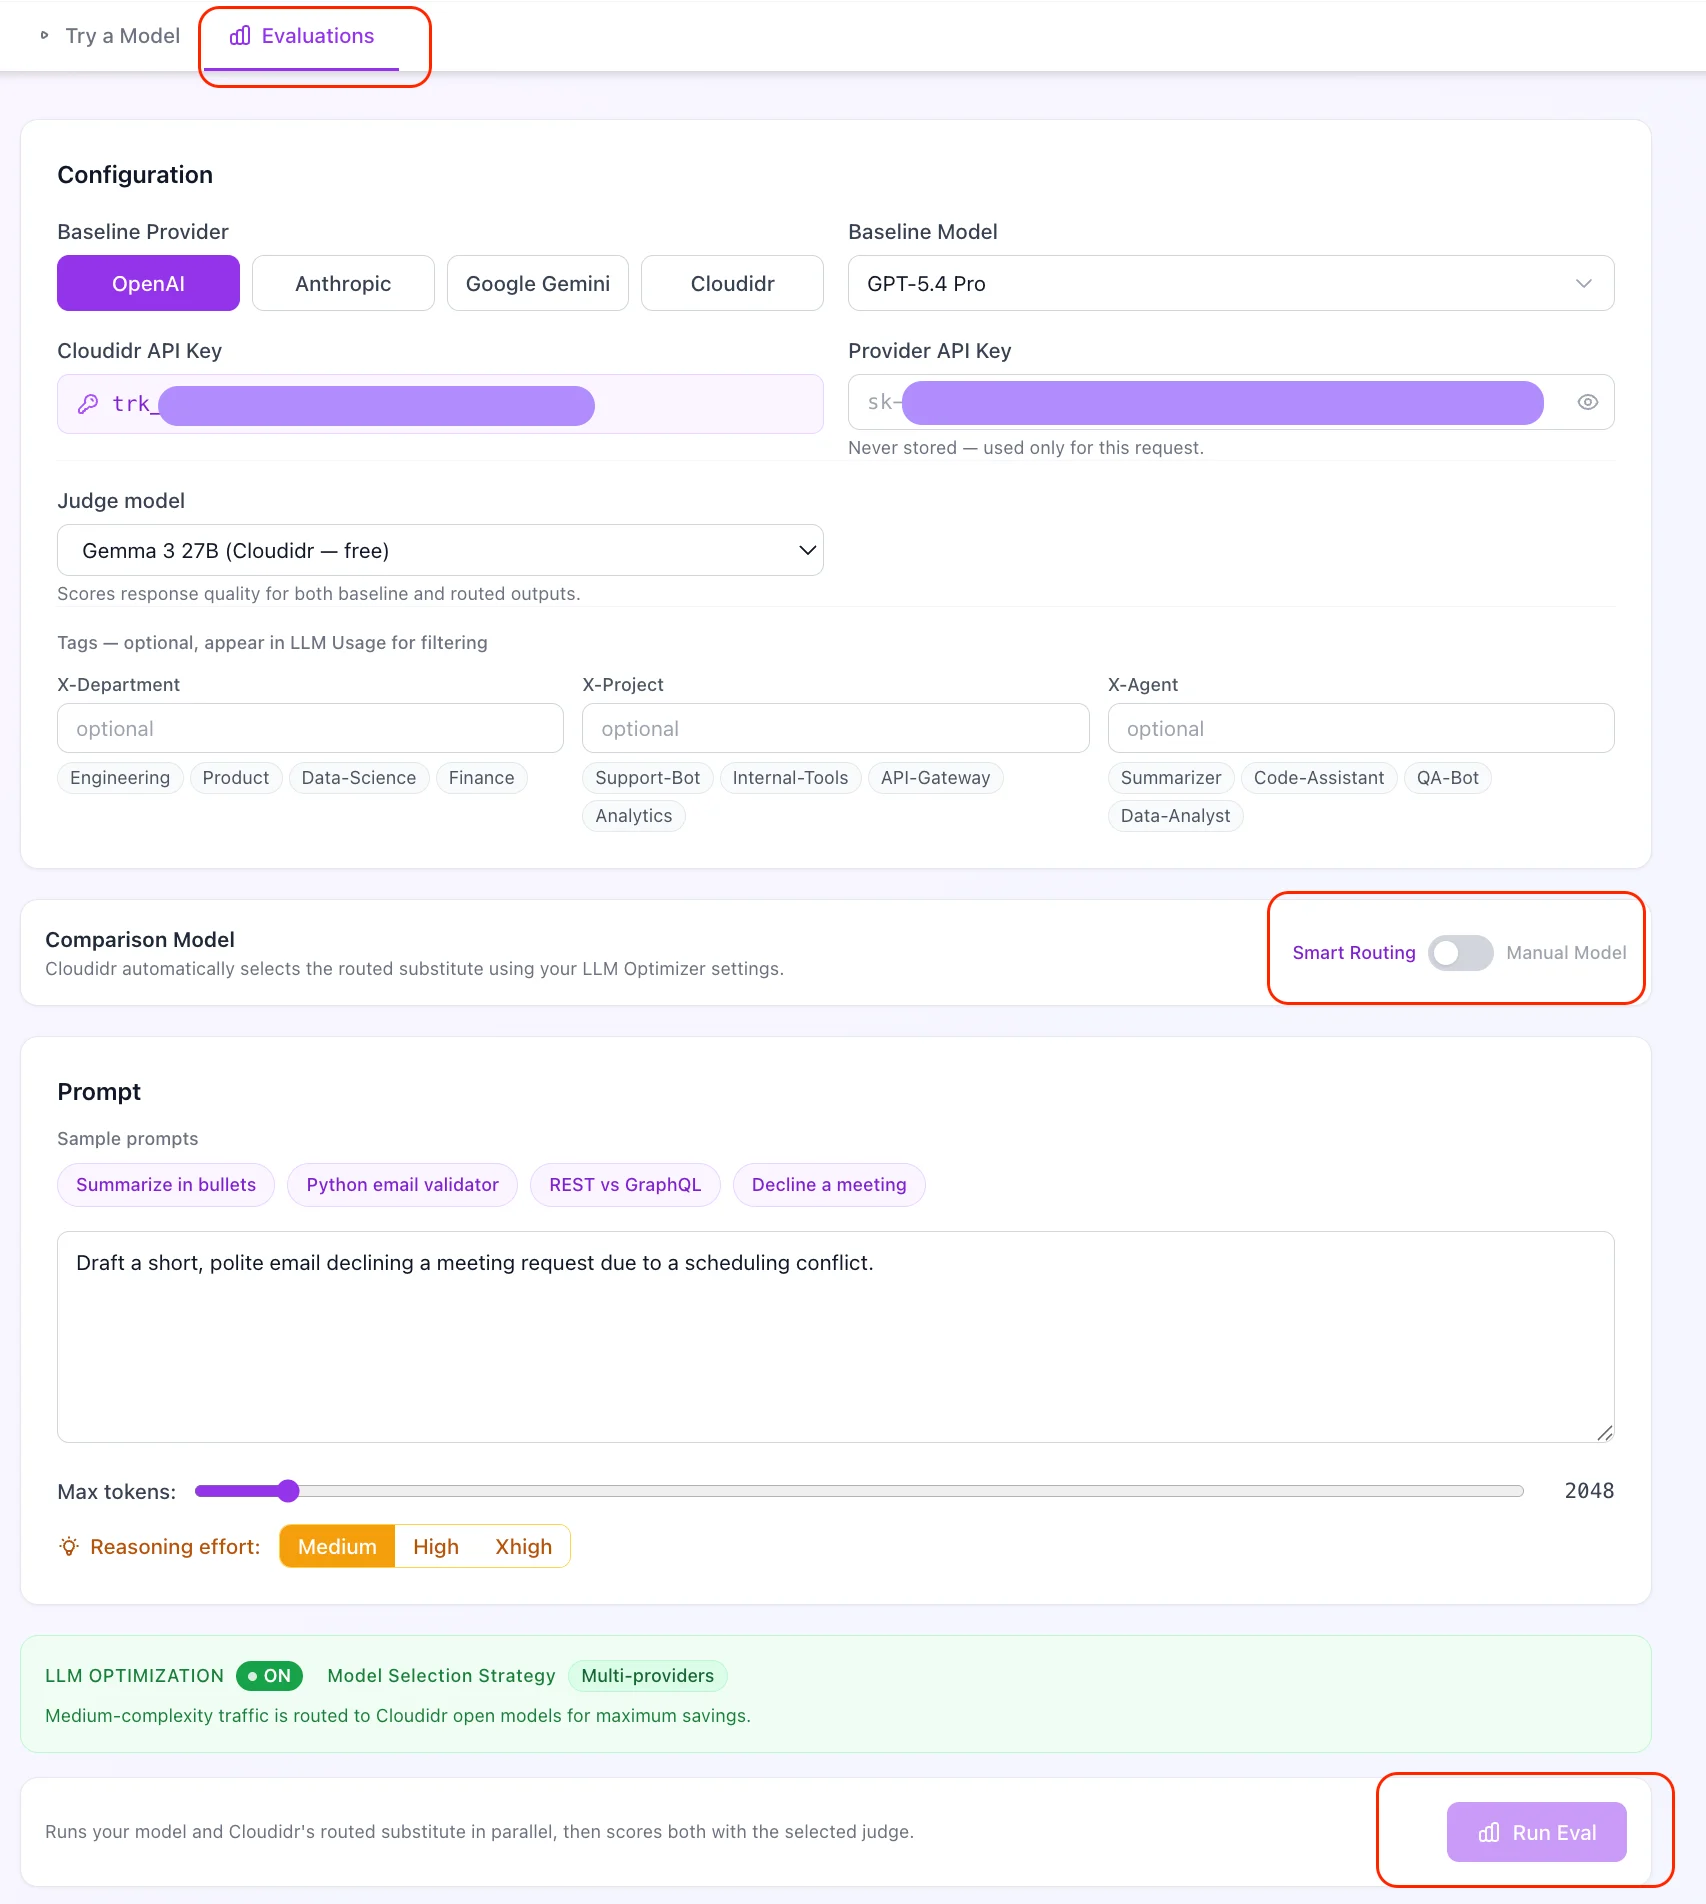The image size is (1706, 1904).
Task: Use the Summarize in bullets sample prompt
Action: 166,1185
